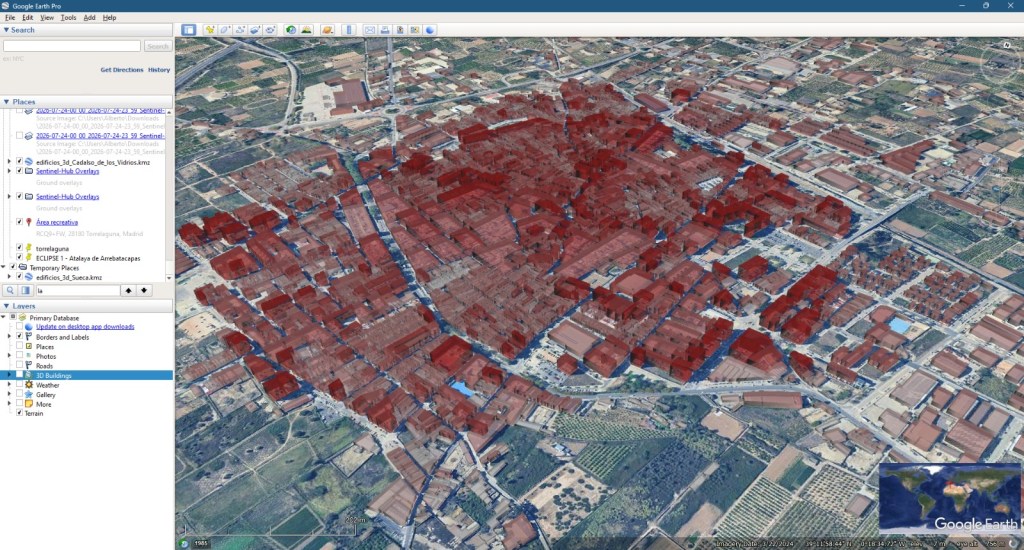
Task: Open the Ruler tool
Action: [x=349, y=29]
